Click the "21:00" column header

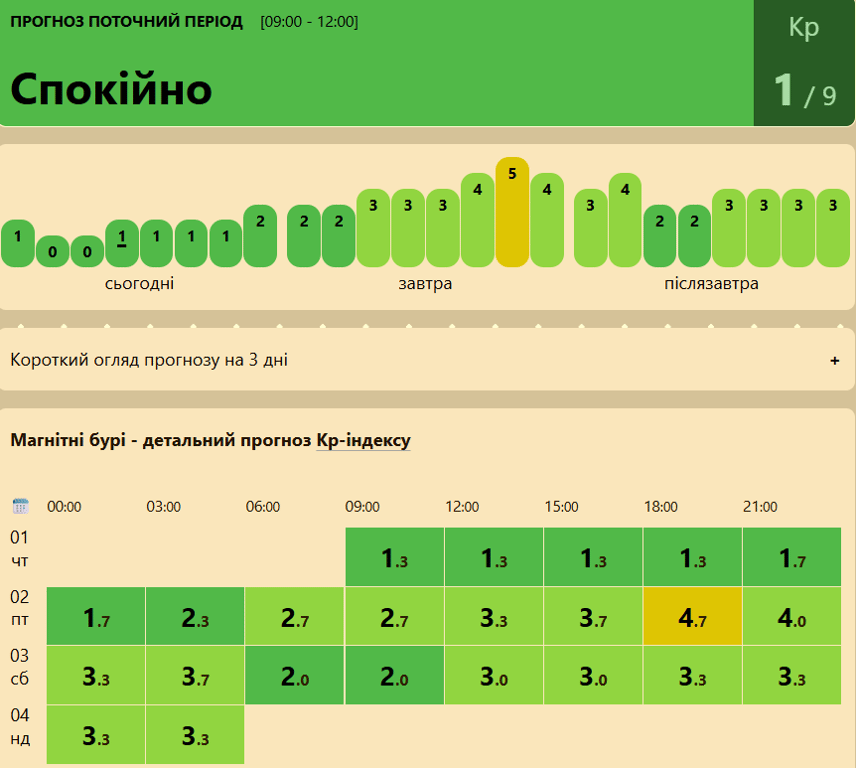pyautogui.click(x=760, y=507)
